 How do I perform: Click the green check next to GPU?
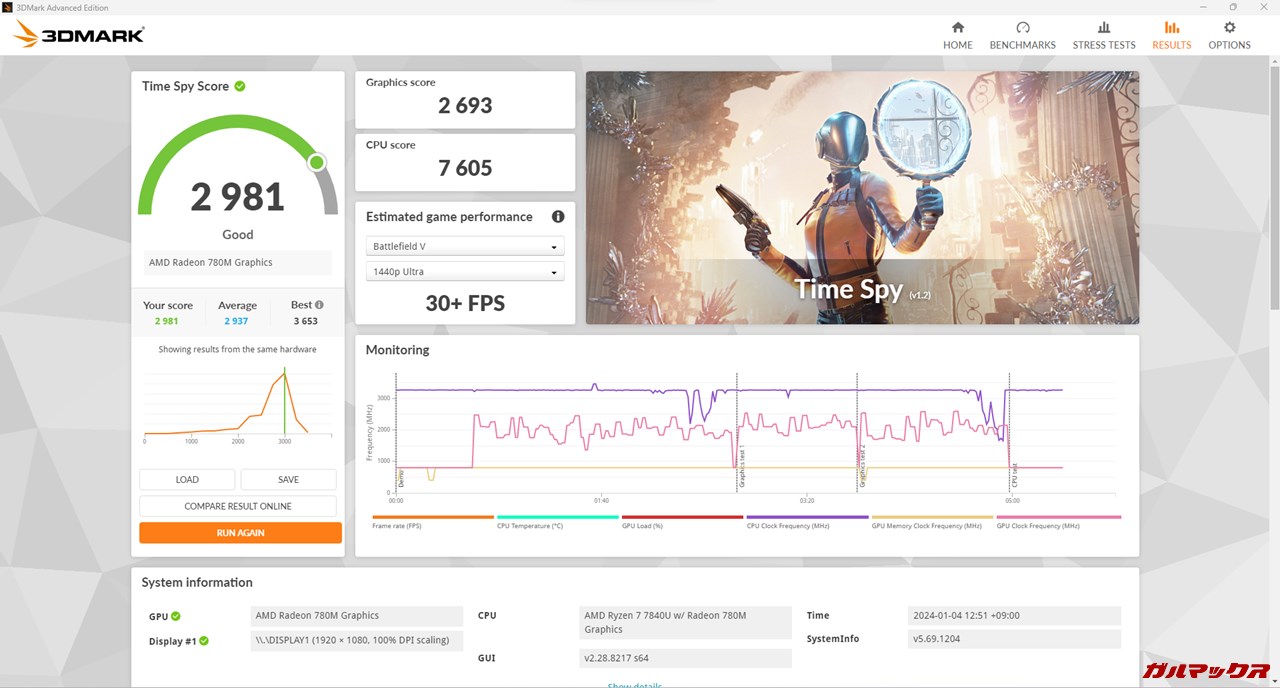click(x=176, y=616)
